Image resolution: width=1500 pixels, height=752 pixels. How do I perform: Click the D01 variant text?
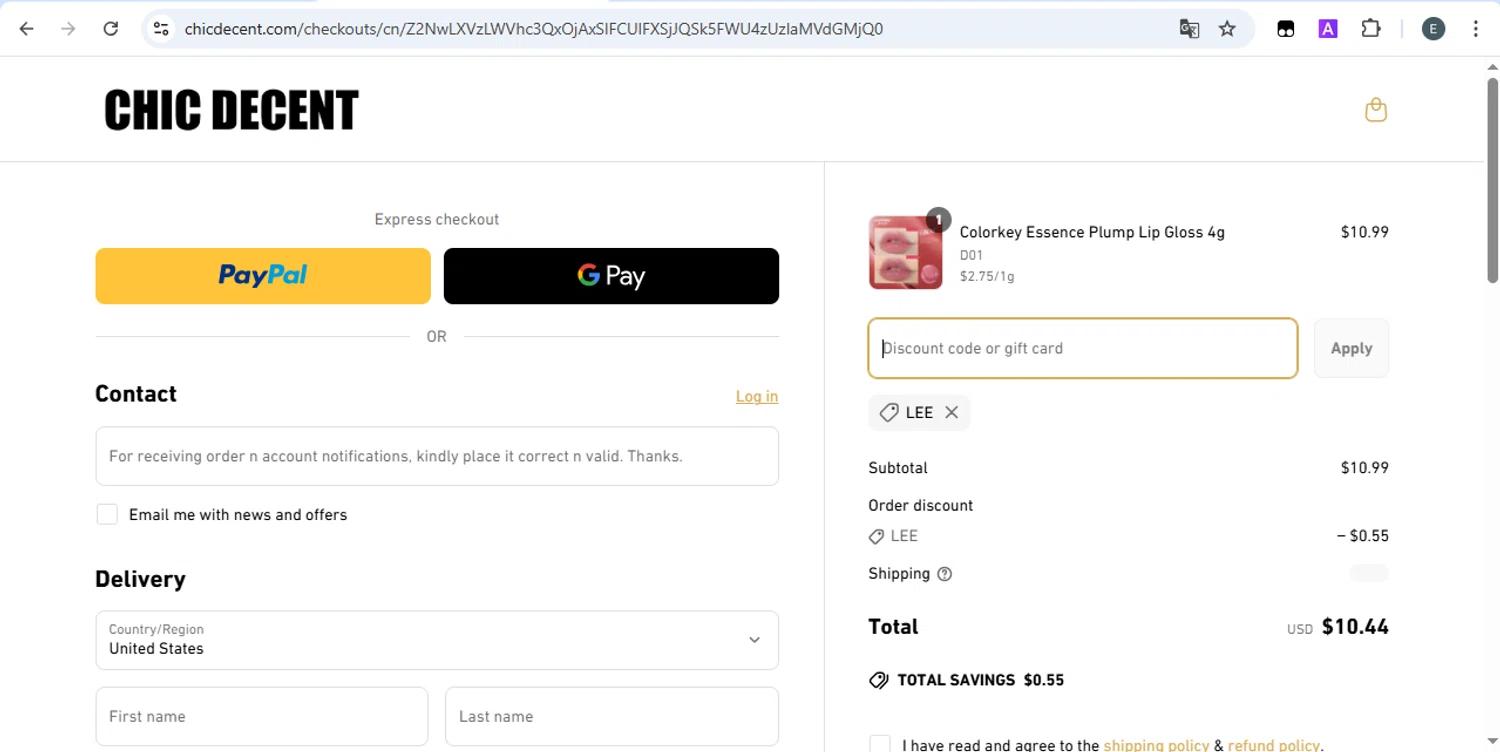tap(971, 255)
